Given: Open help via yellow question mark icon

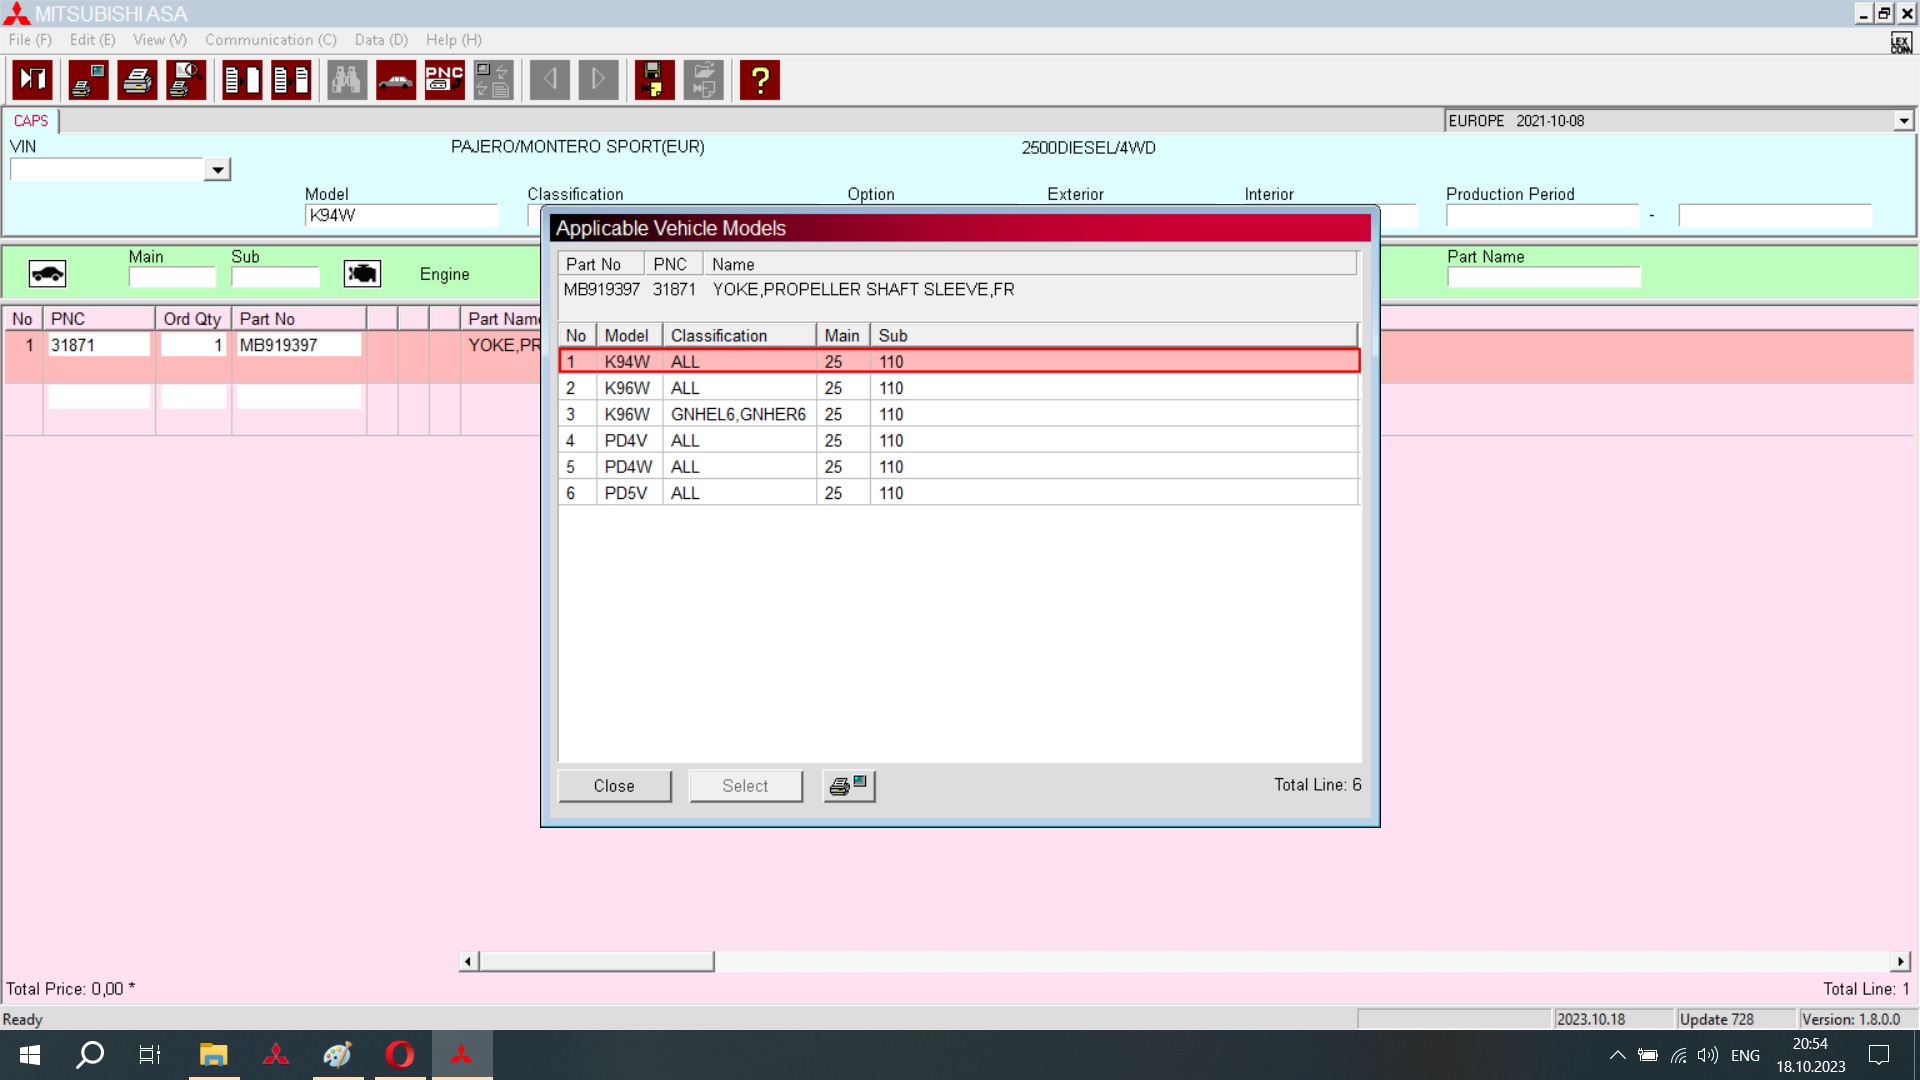Looking at the screenshot, I should pyautogui.click(x=760, y=80).
